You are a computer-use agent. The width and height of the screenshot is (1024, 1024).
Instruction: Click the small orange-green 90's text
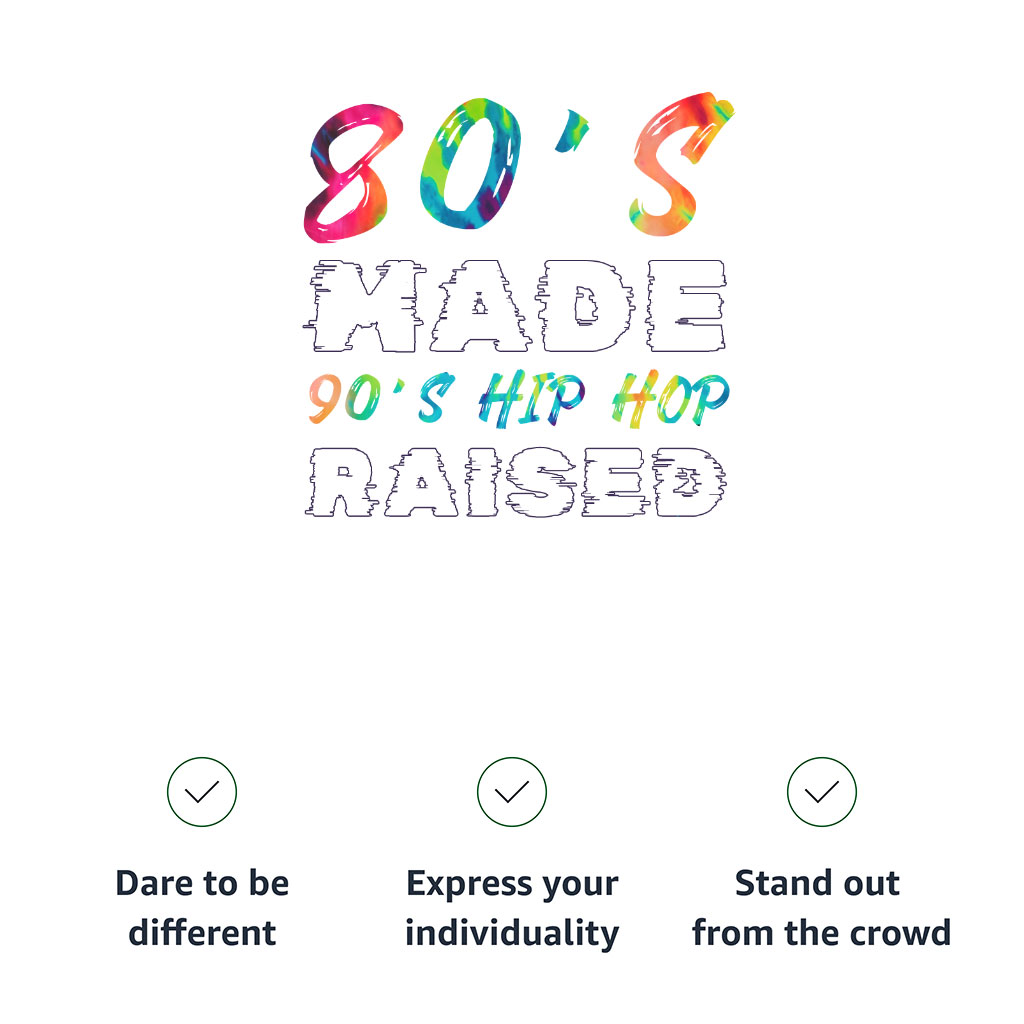click(381, 398)
